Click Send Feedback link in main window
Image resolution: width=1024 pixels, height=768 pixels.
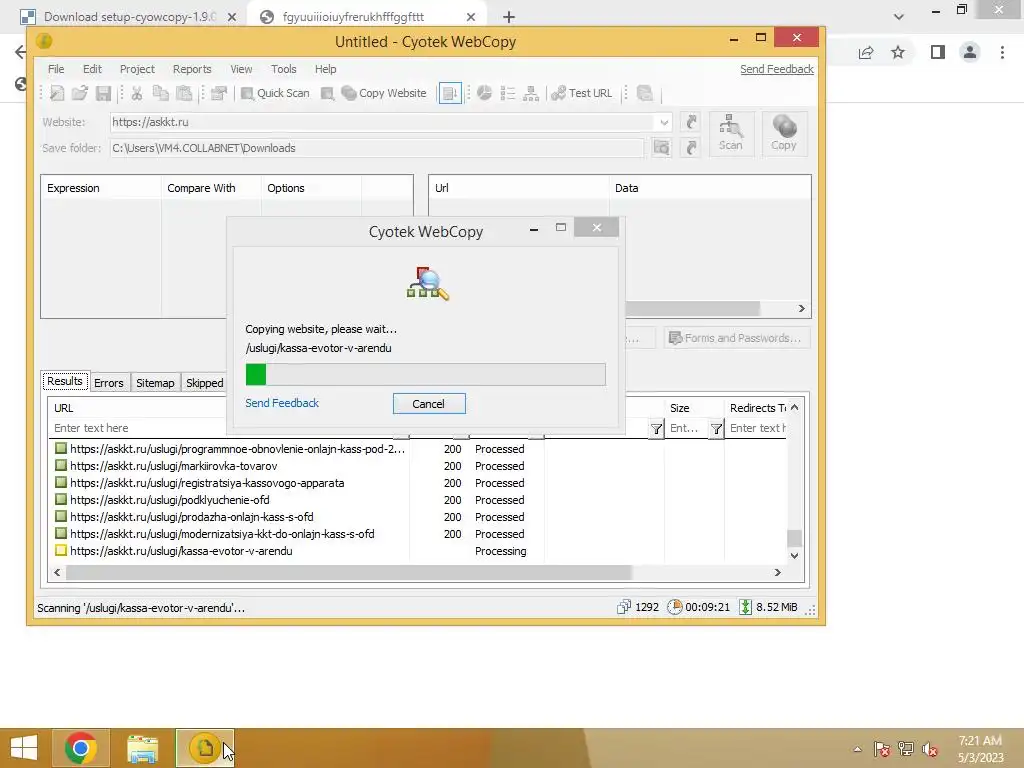(776, 69)
